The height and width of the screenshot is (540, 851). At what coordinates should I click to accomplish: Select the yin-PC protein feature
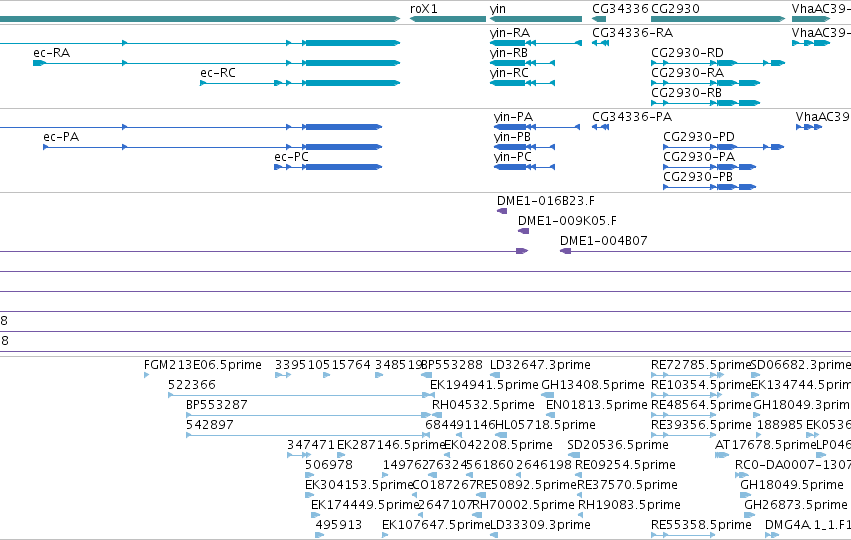pos(524,167)
